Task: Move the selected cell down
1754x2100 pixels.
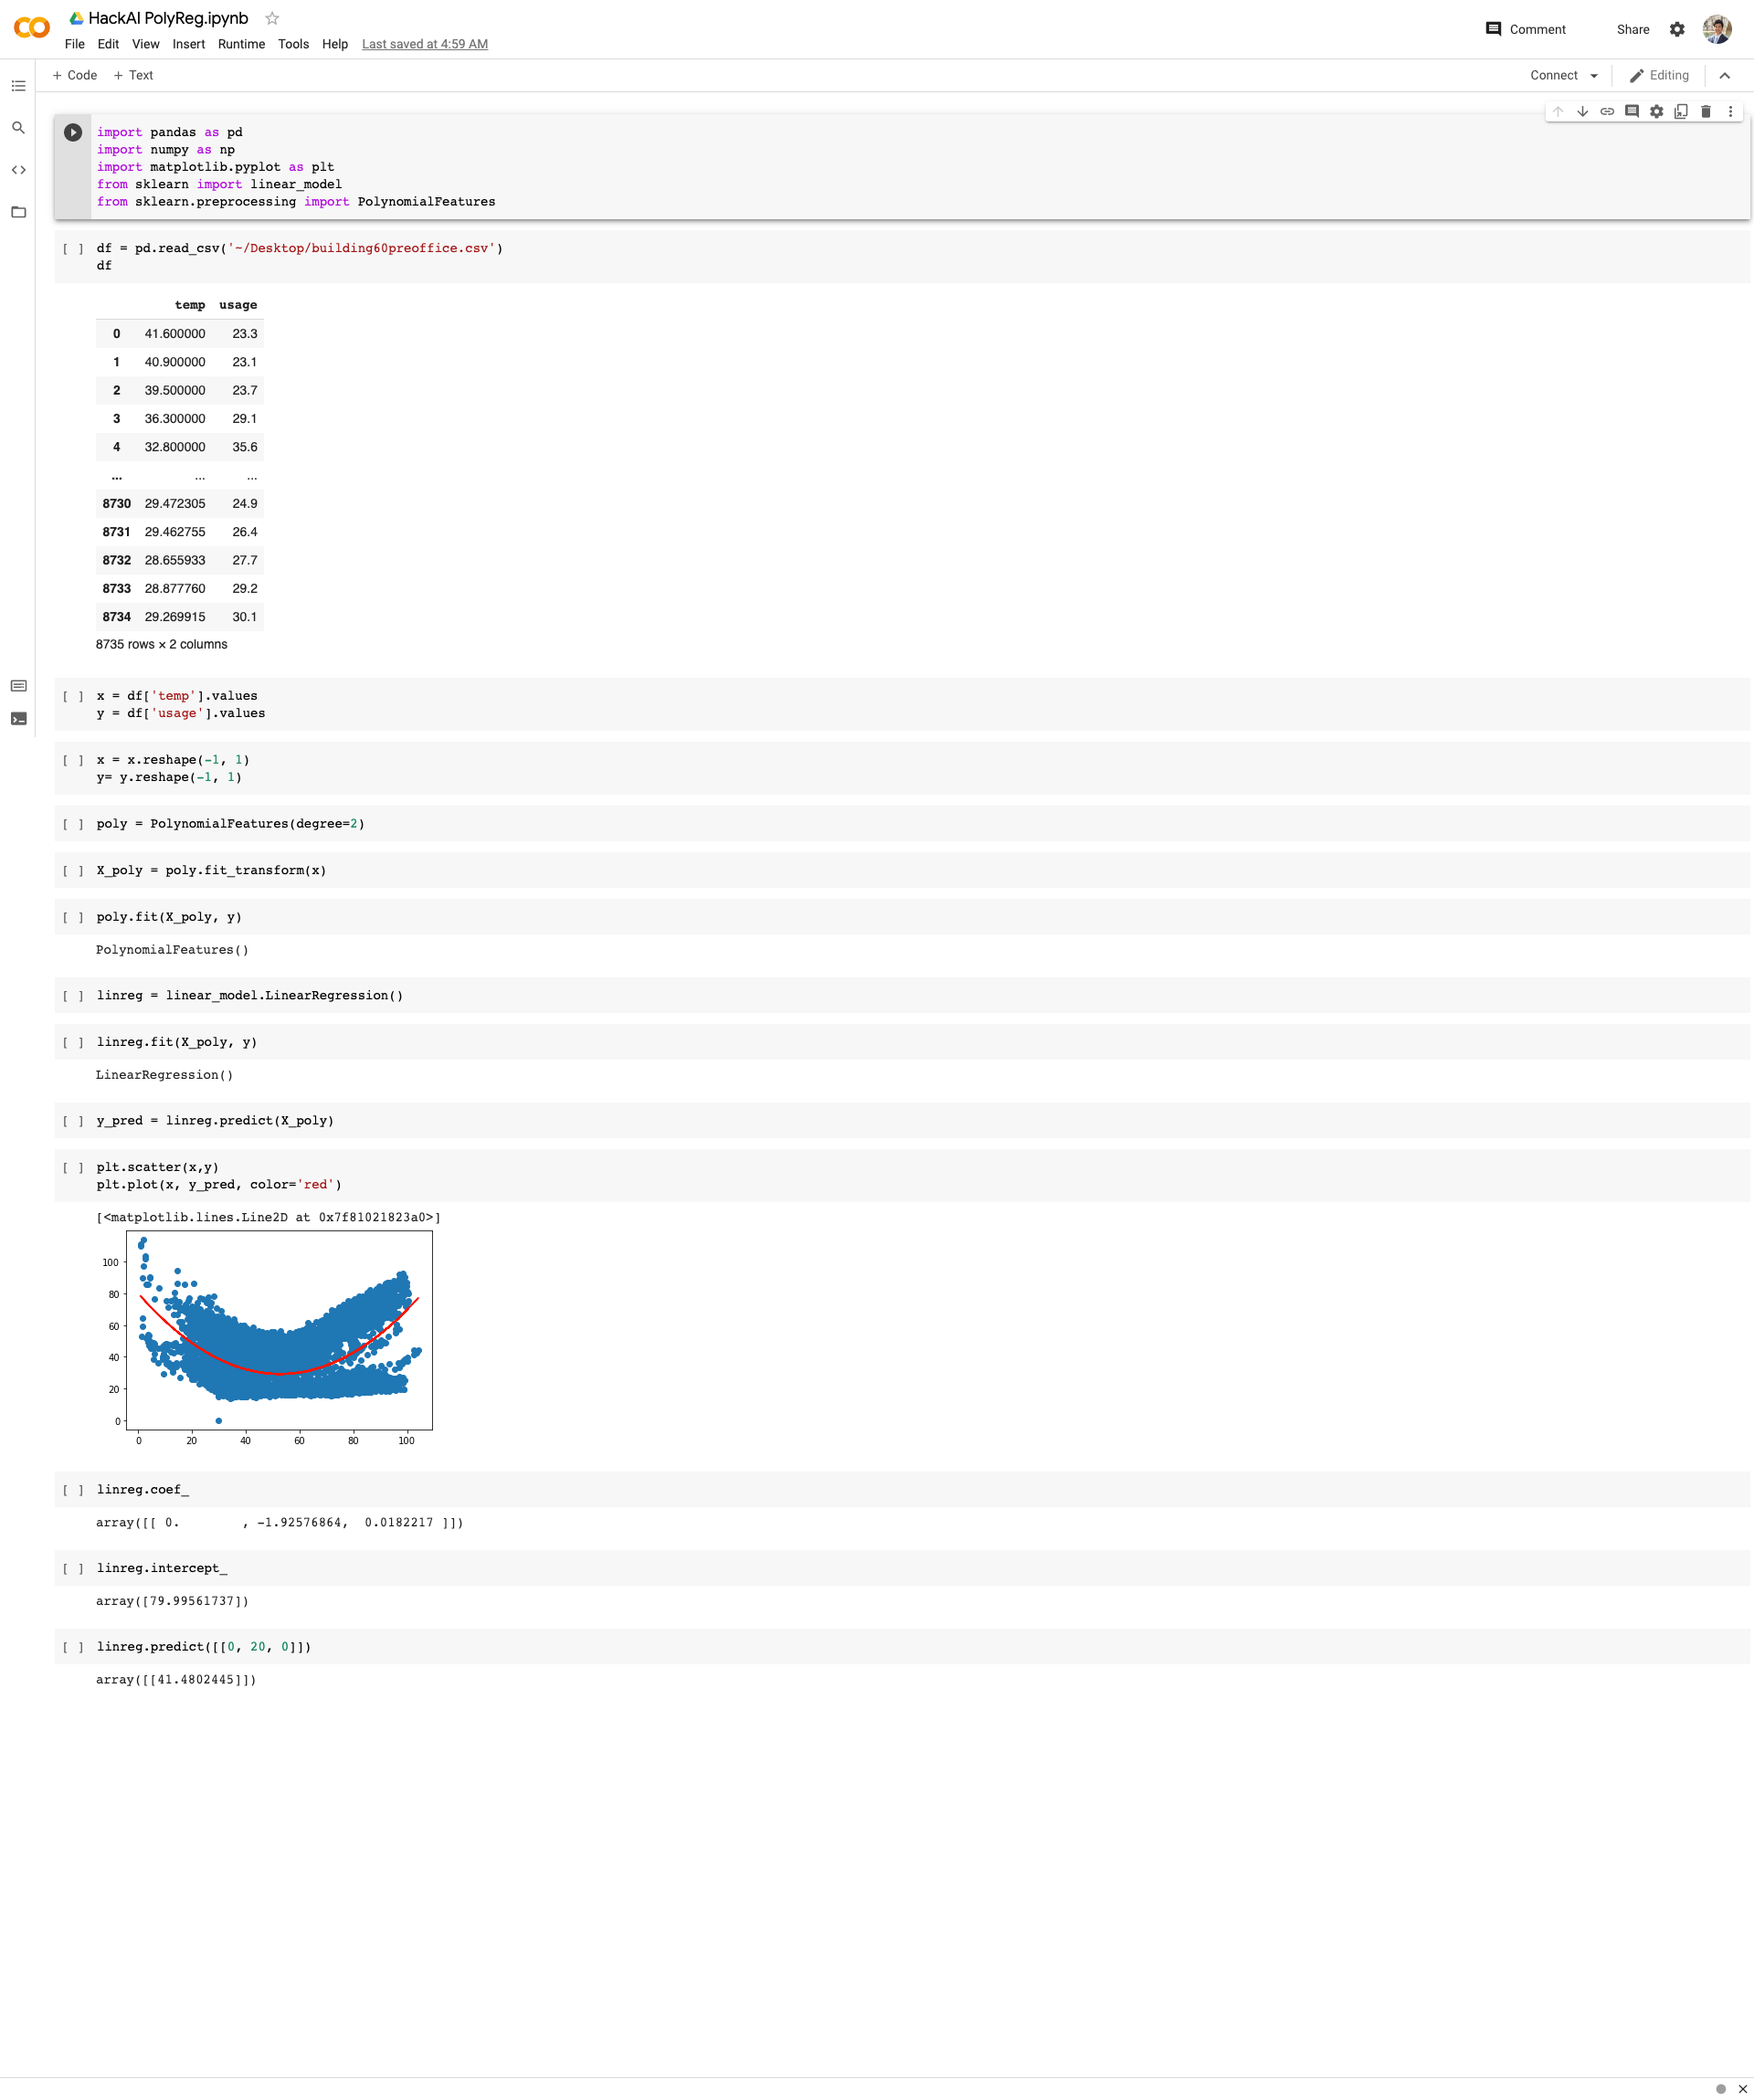Action: [1582, 112]
